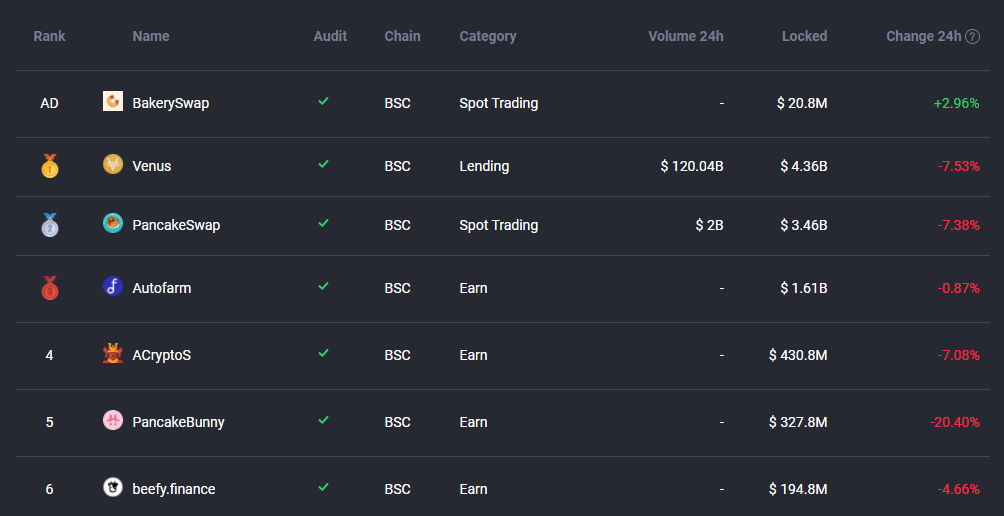Open the Autofarm project link

pos(162,288)
